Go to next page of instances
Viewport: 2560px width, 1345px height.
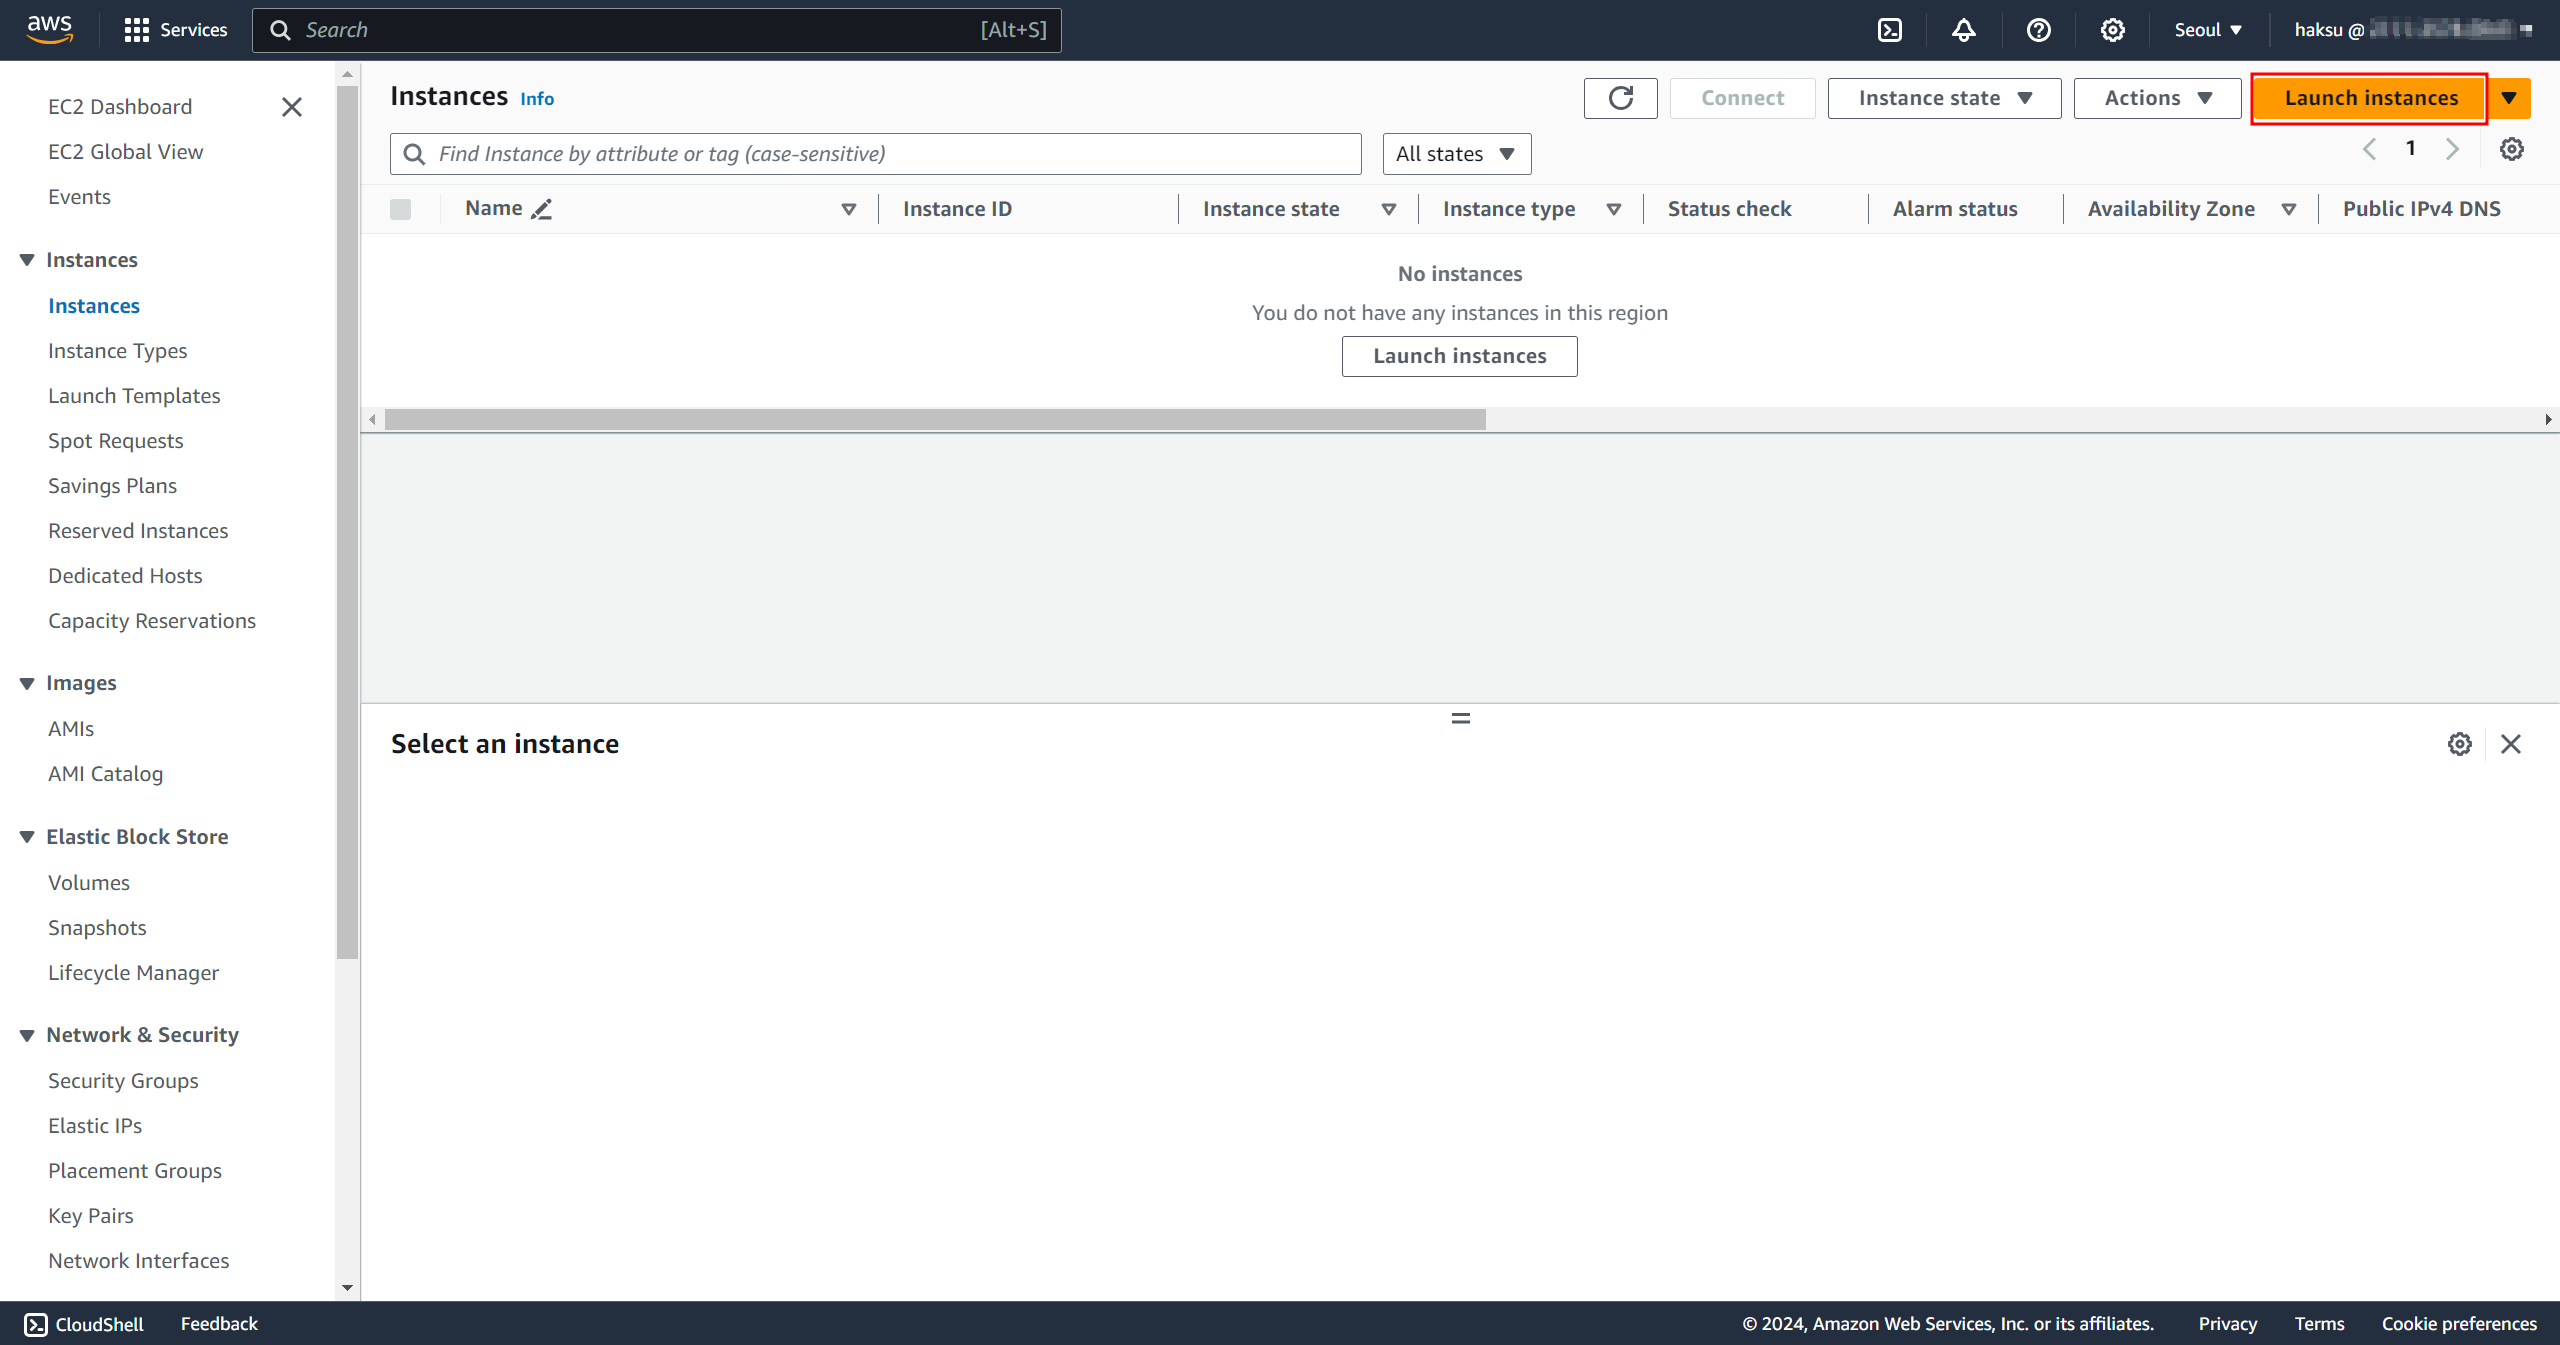tap(2452, 149)
